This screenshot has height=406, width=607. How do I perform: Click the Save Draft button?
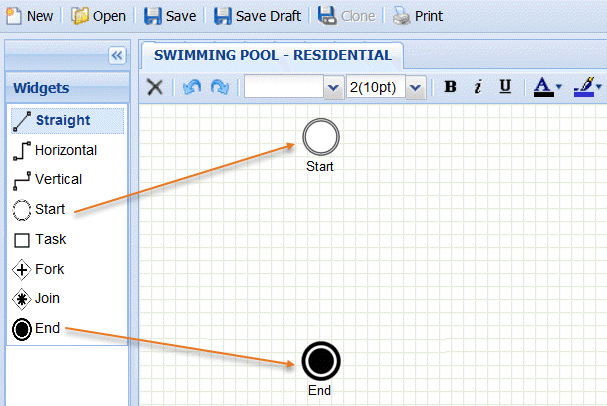coord(257,16)
